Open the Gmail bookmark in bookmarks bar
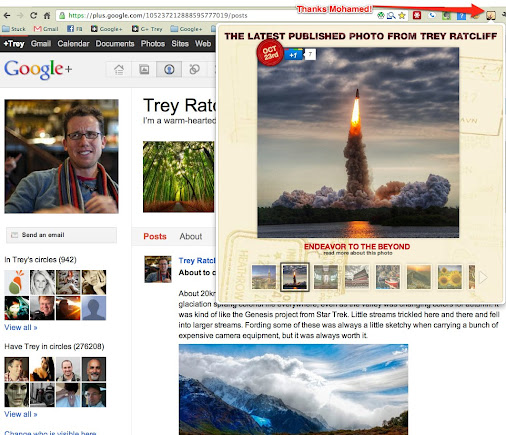Viewport: 506px width, 435px height. (x=46, y=29)
